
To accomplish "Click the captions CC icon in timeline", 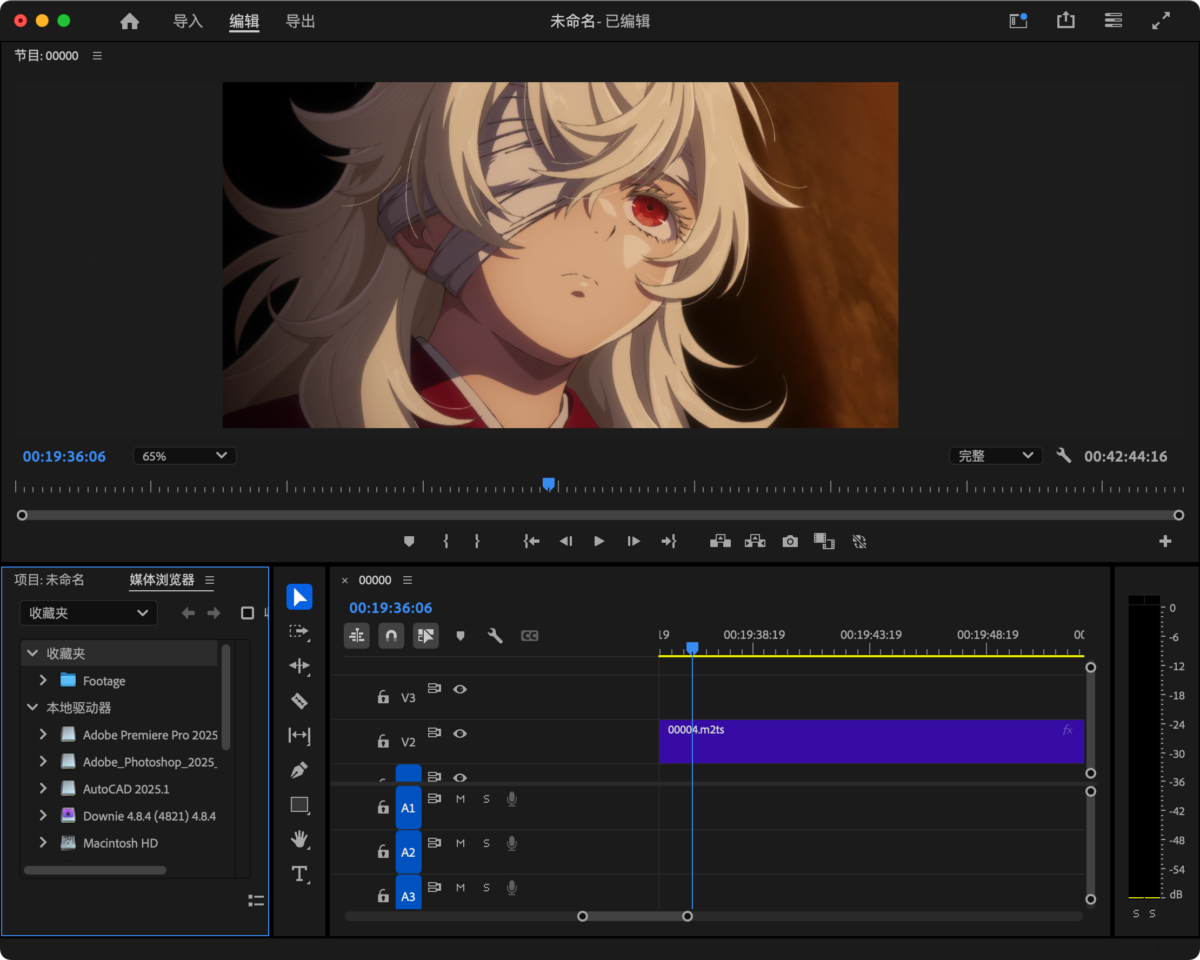I will point(530,635).
